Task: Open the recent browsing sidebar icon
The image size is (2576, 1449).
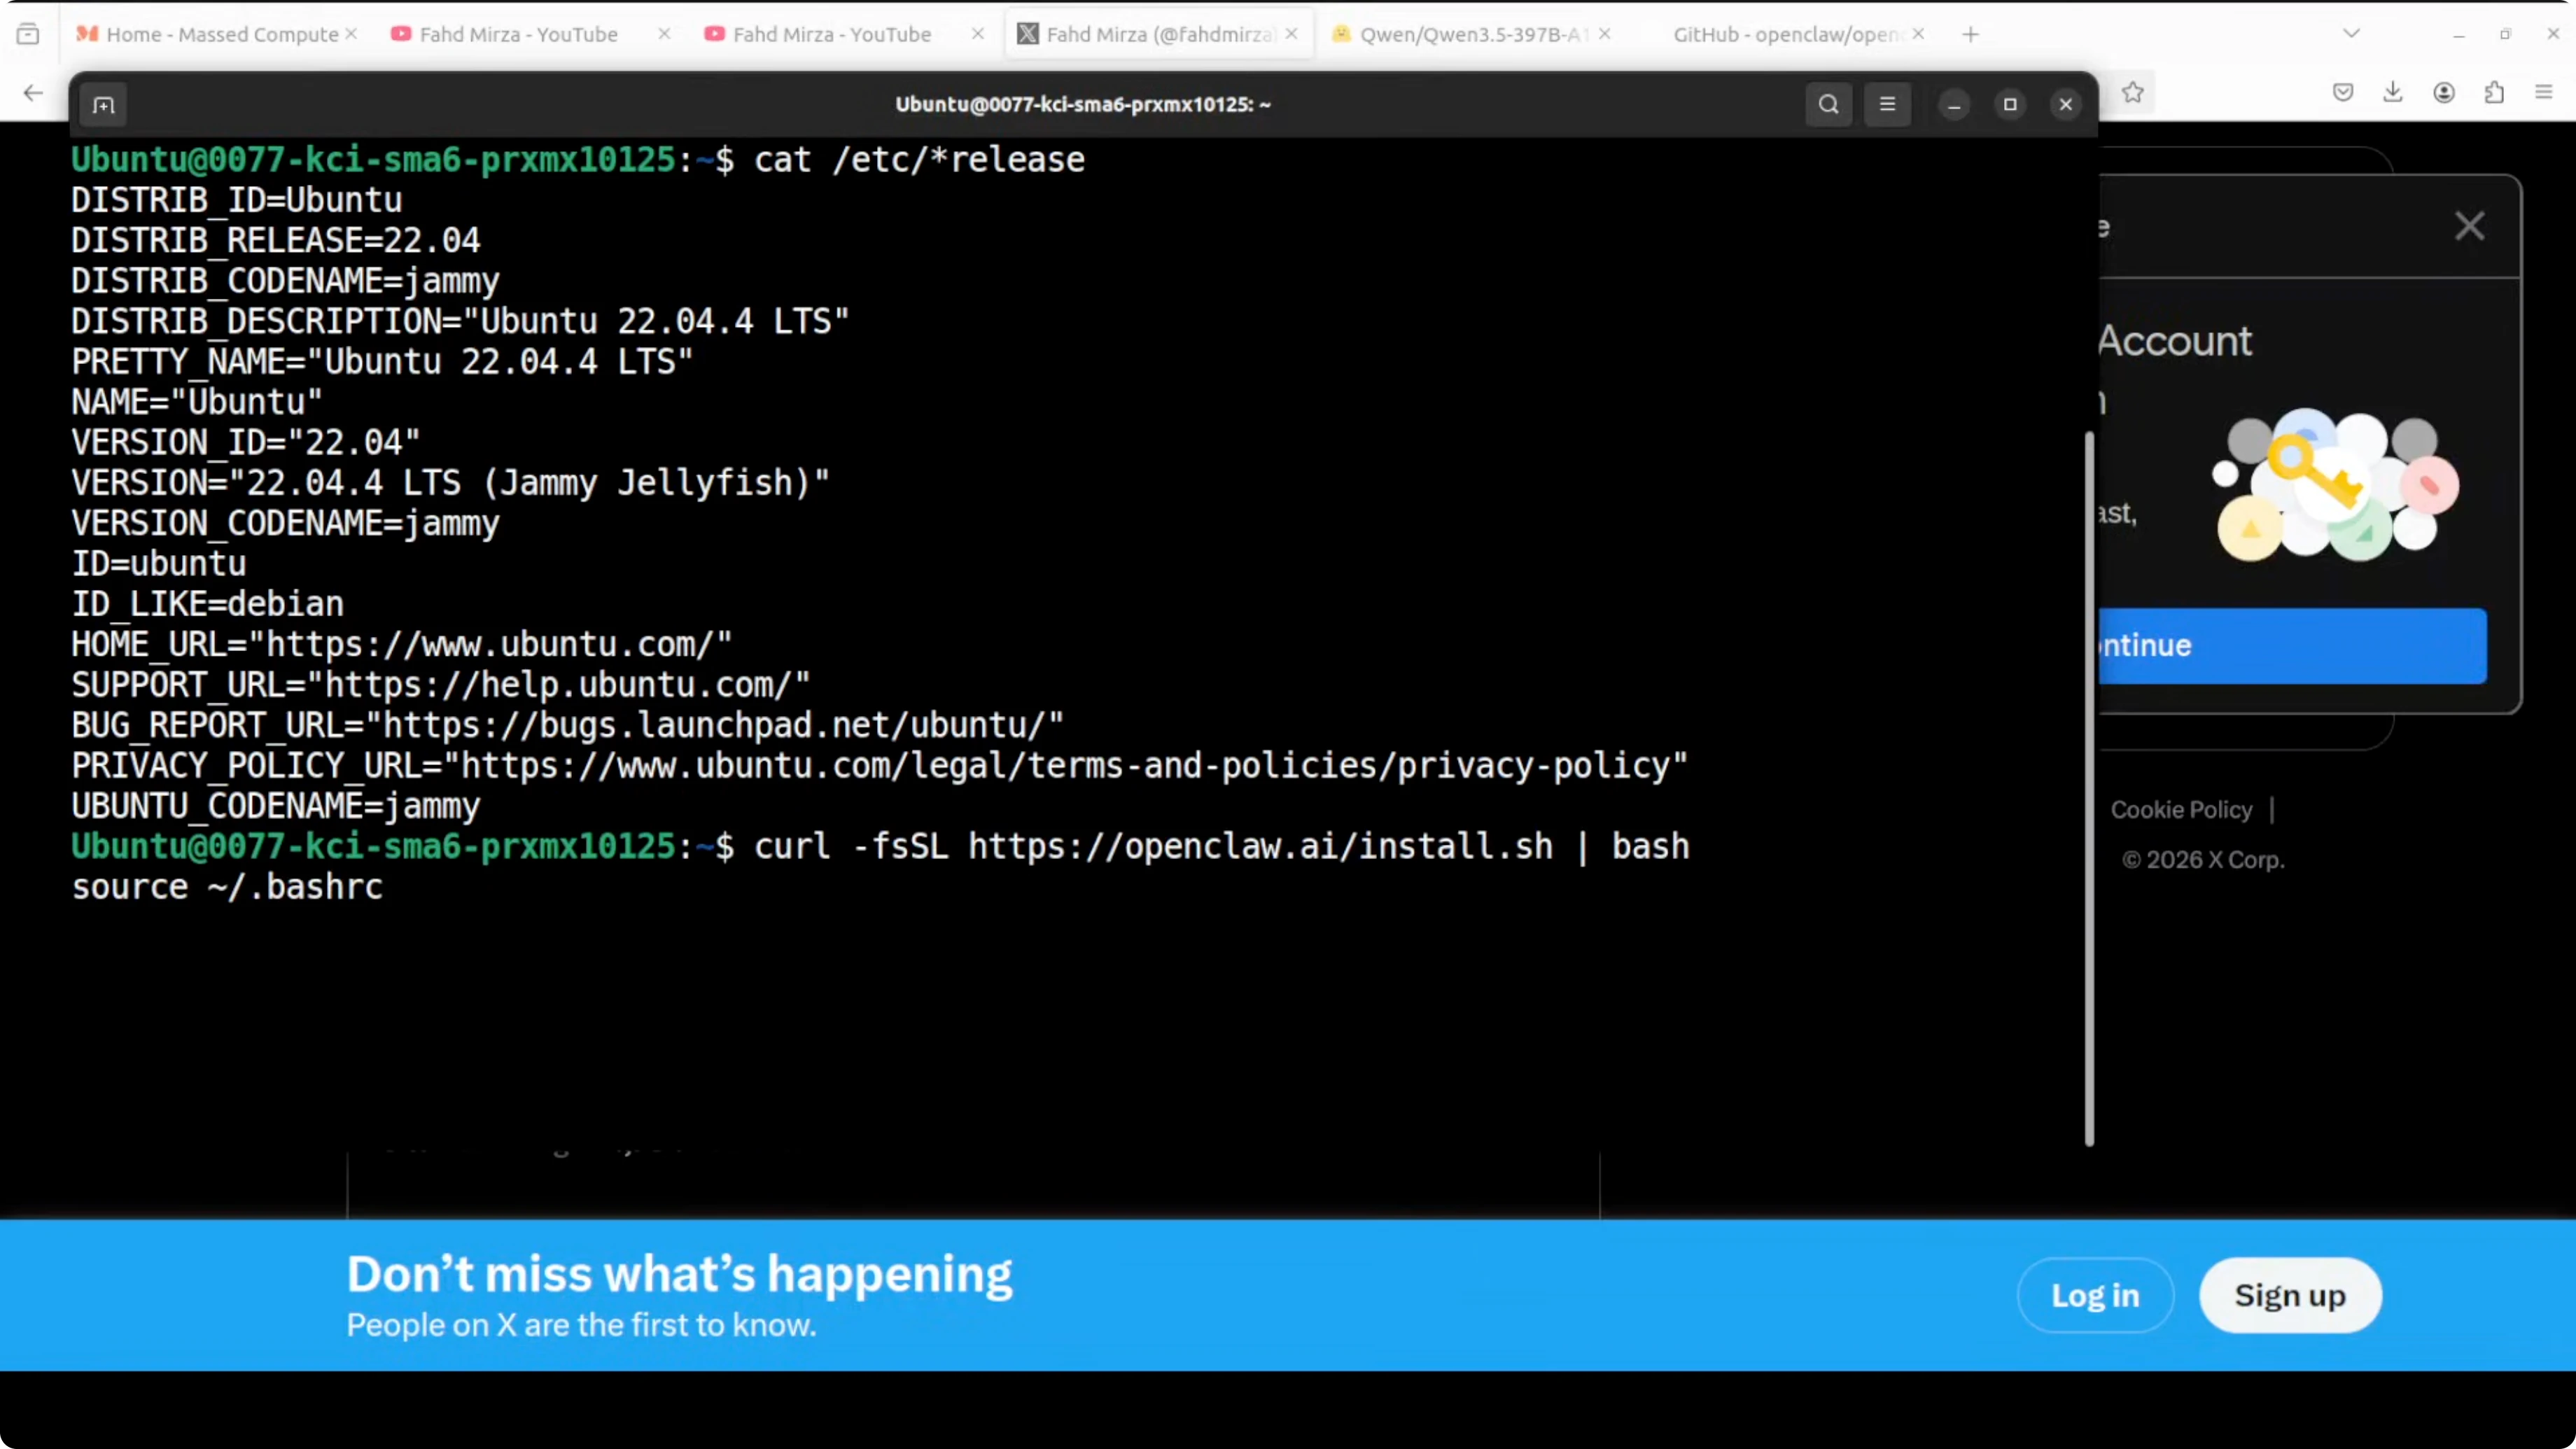Action: point(28,34)
